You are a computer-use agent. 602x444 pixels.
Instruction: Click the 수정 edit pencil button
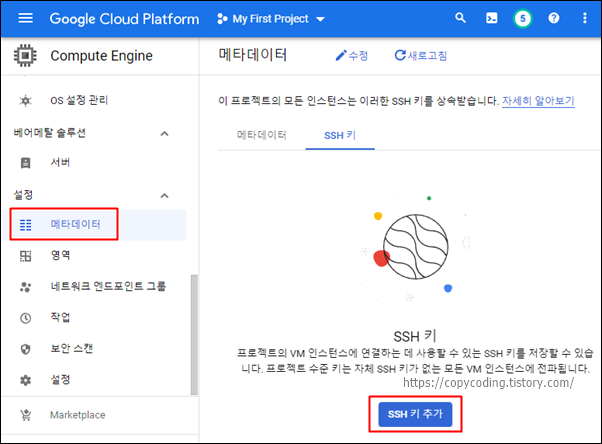352,56
